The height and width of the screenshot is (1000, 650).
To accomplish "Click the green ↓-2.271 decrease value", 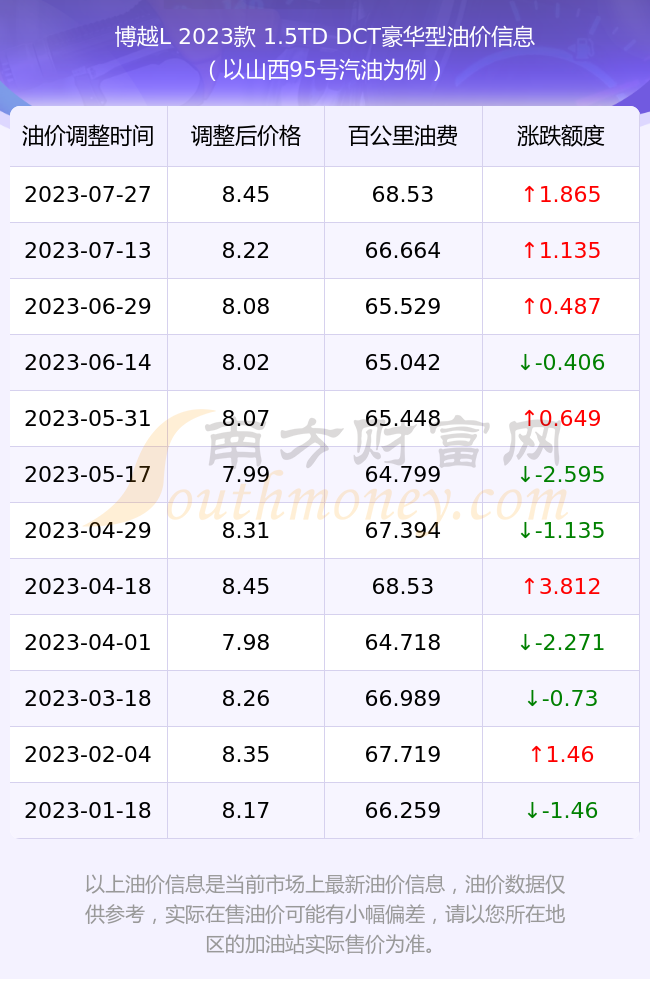I will pyautogui.click(x=561, y=642).
